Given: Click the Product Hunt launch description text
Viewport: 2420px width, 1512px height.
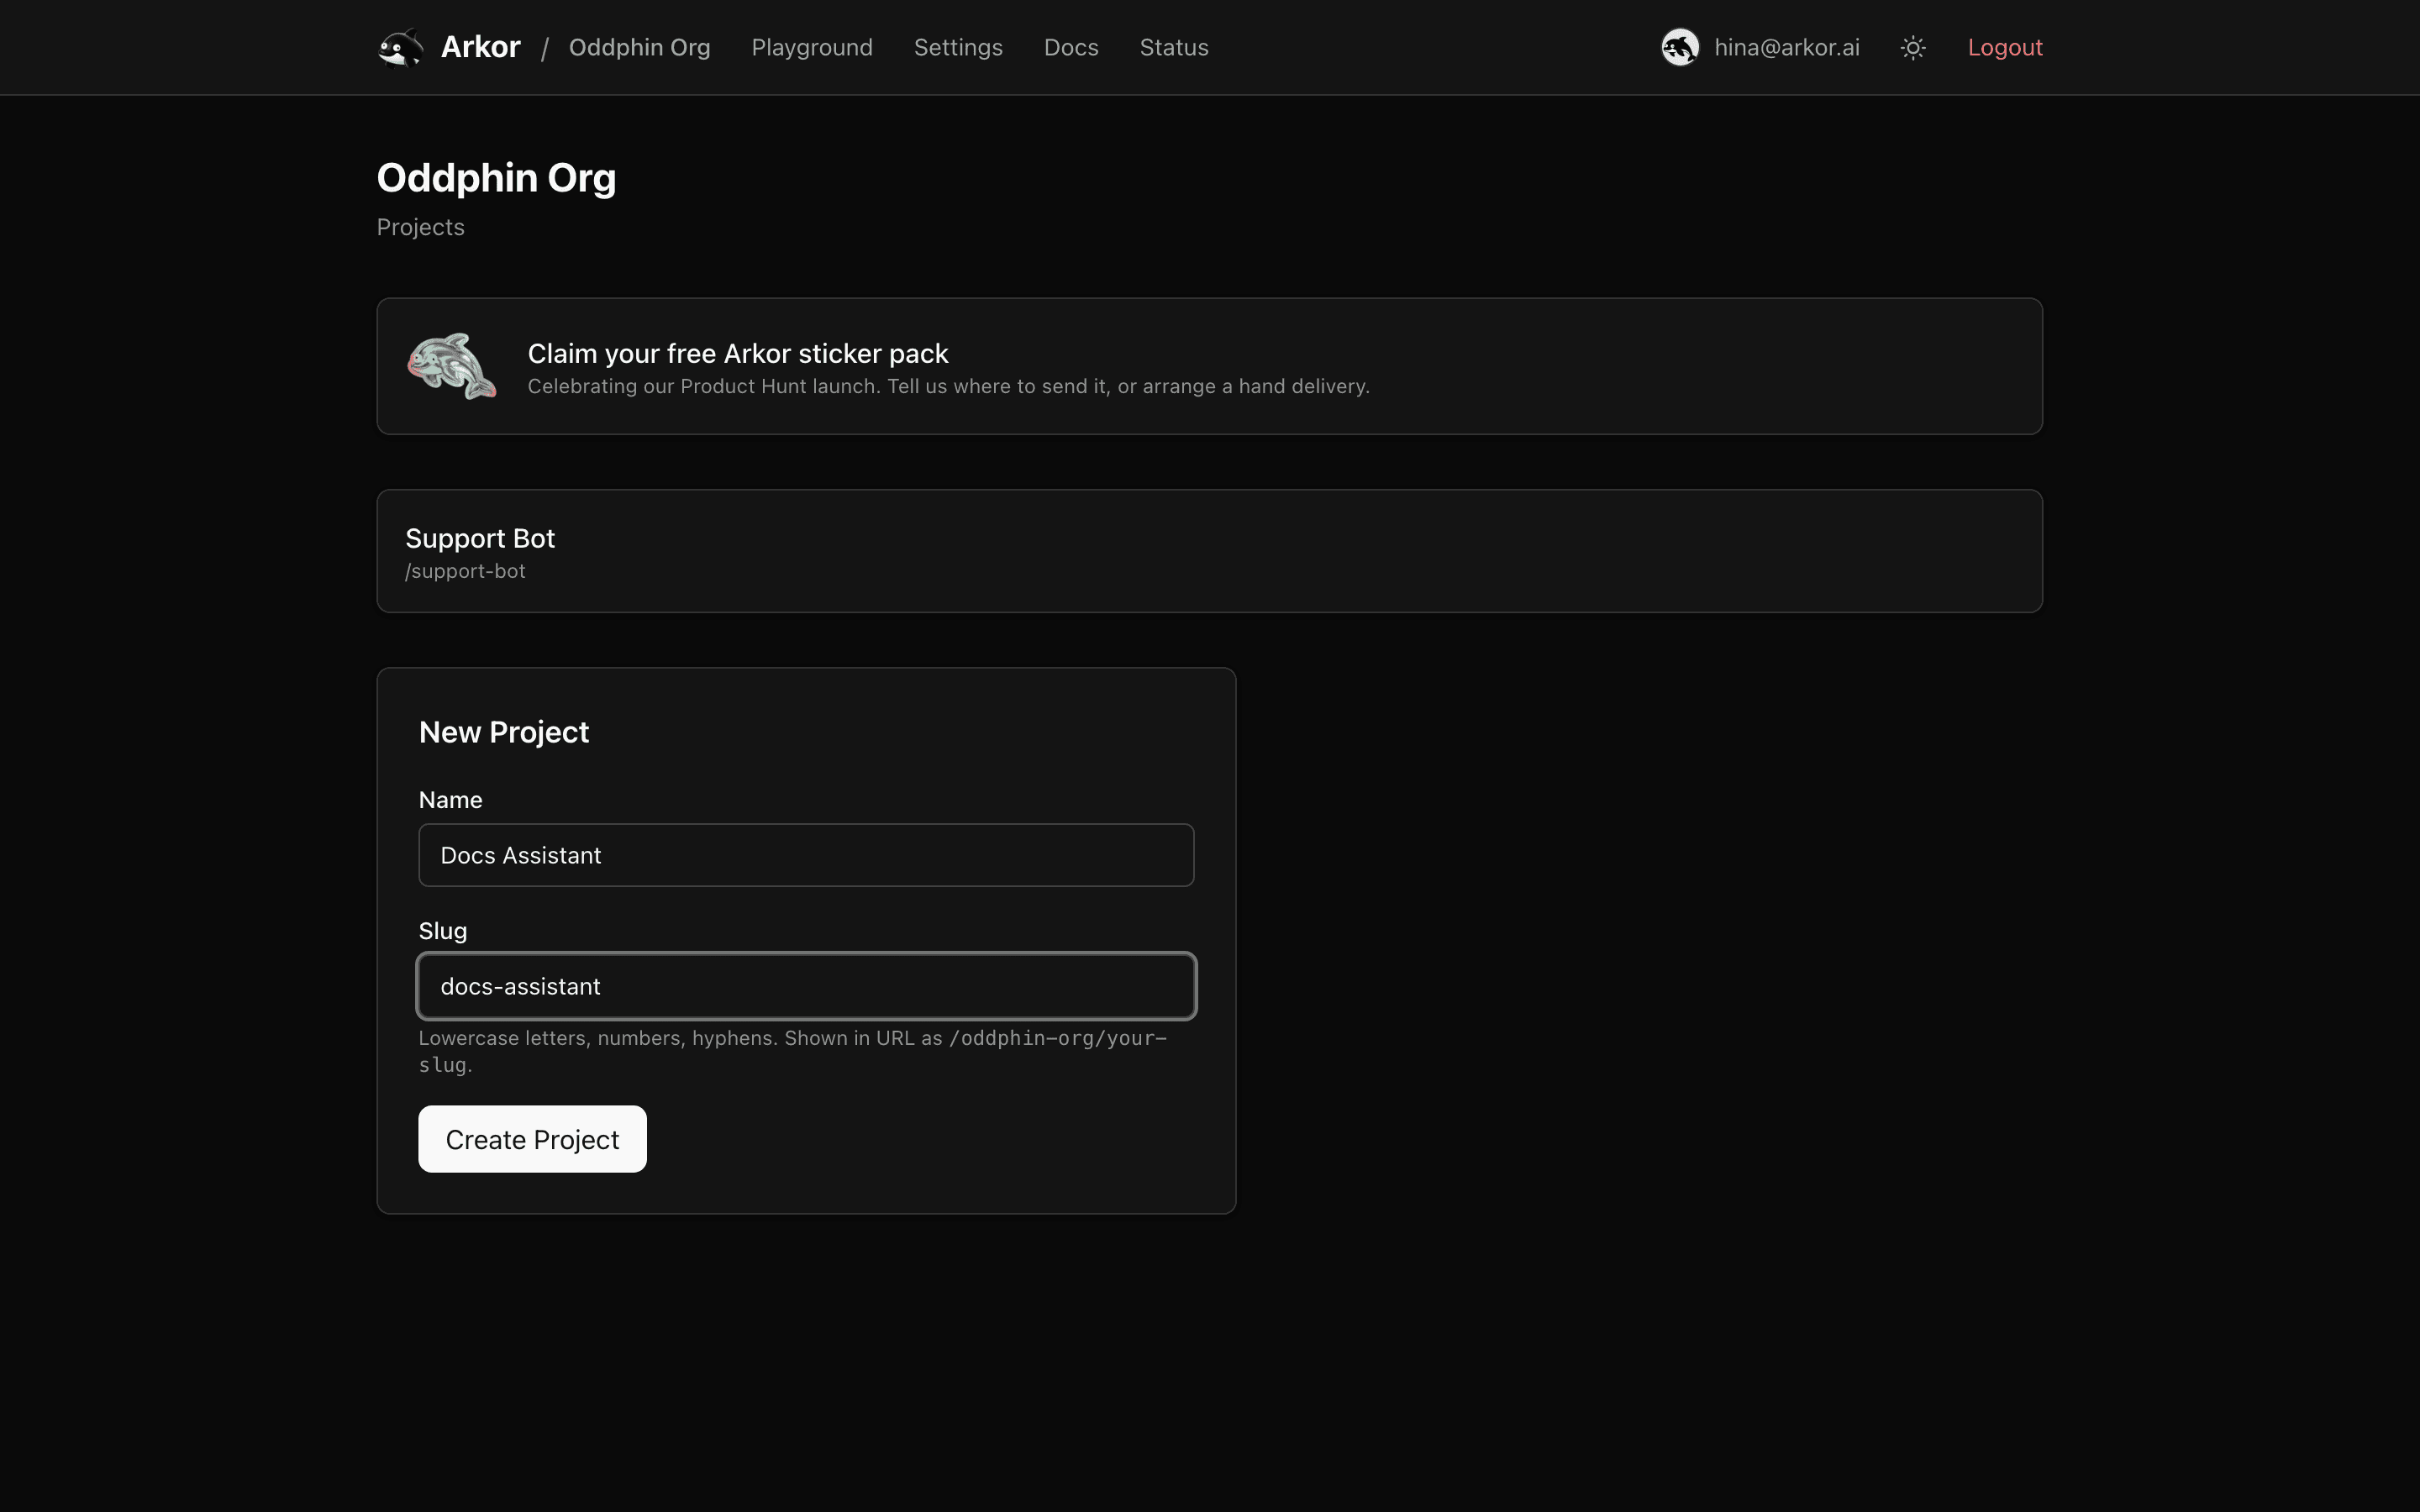Looking at the screenshot, I should 948,386.
